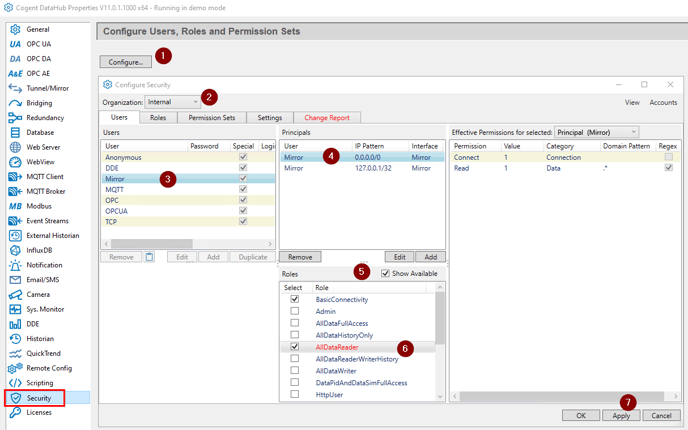Click the Web Server sidebar icon
688x430 pixels.
[15, 147]
